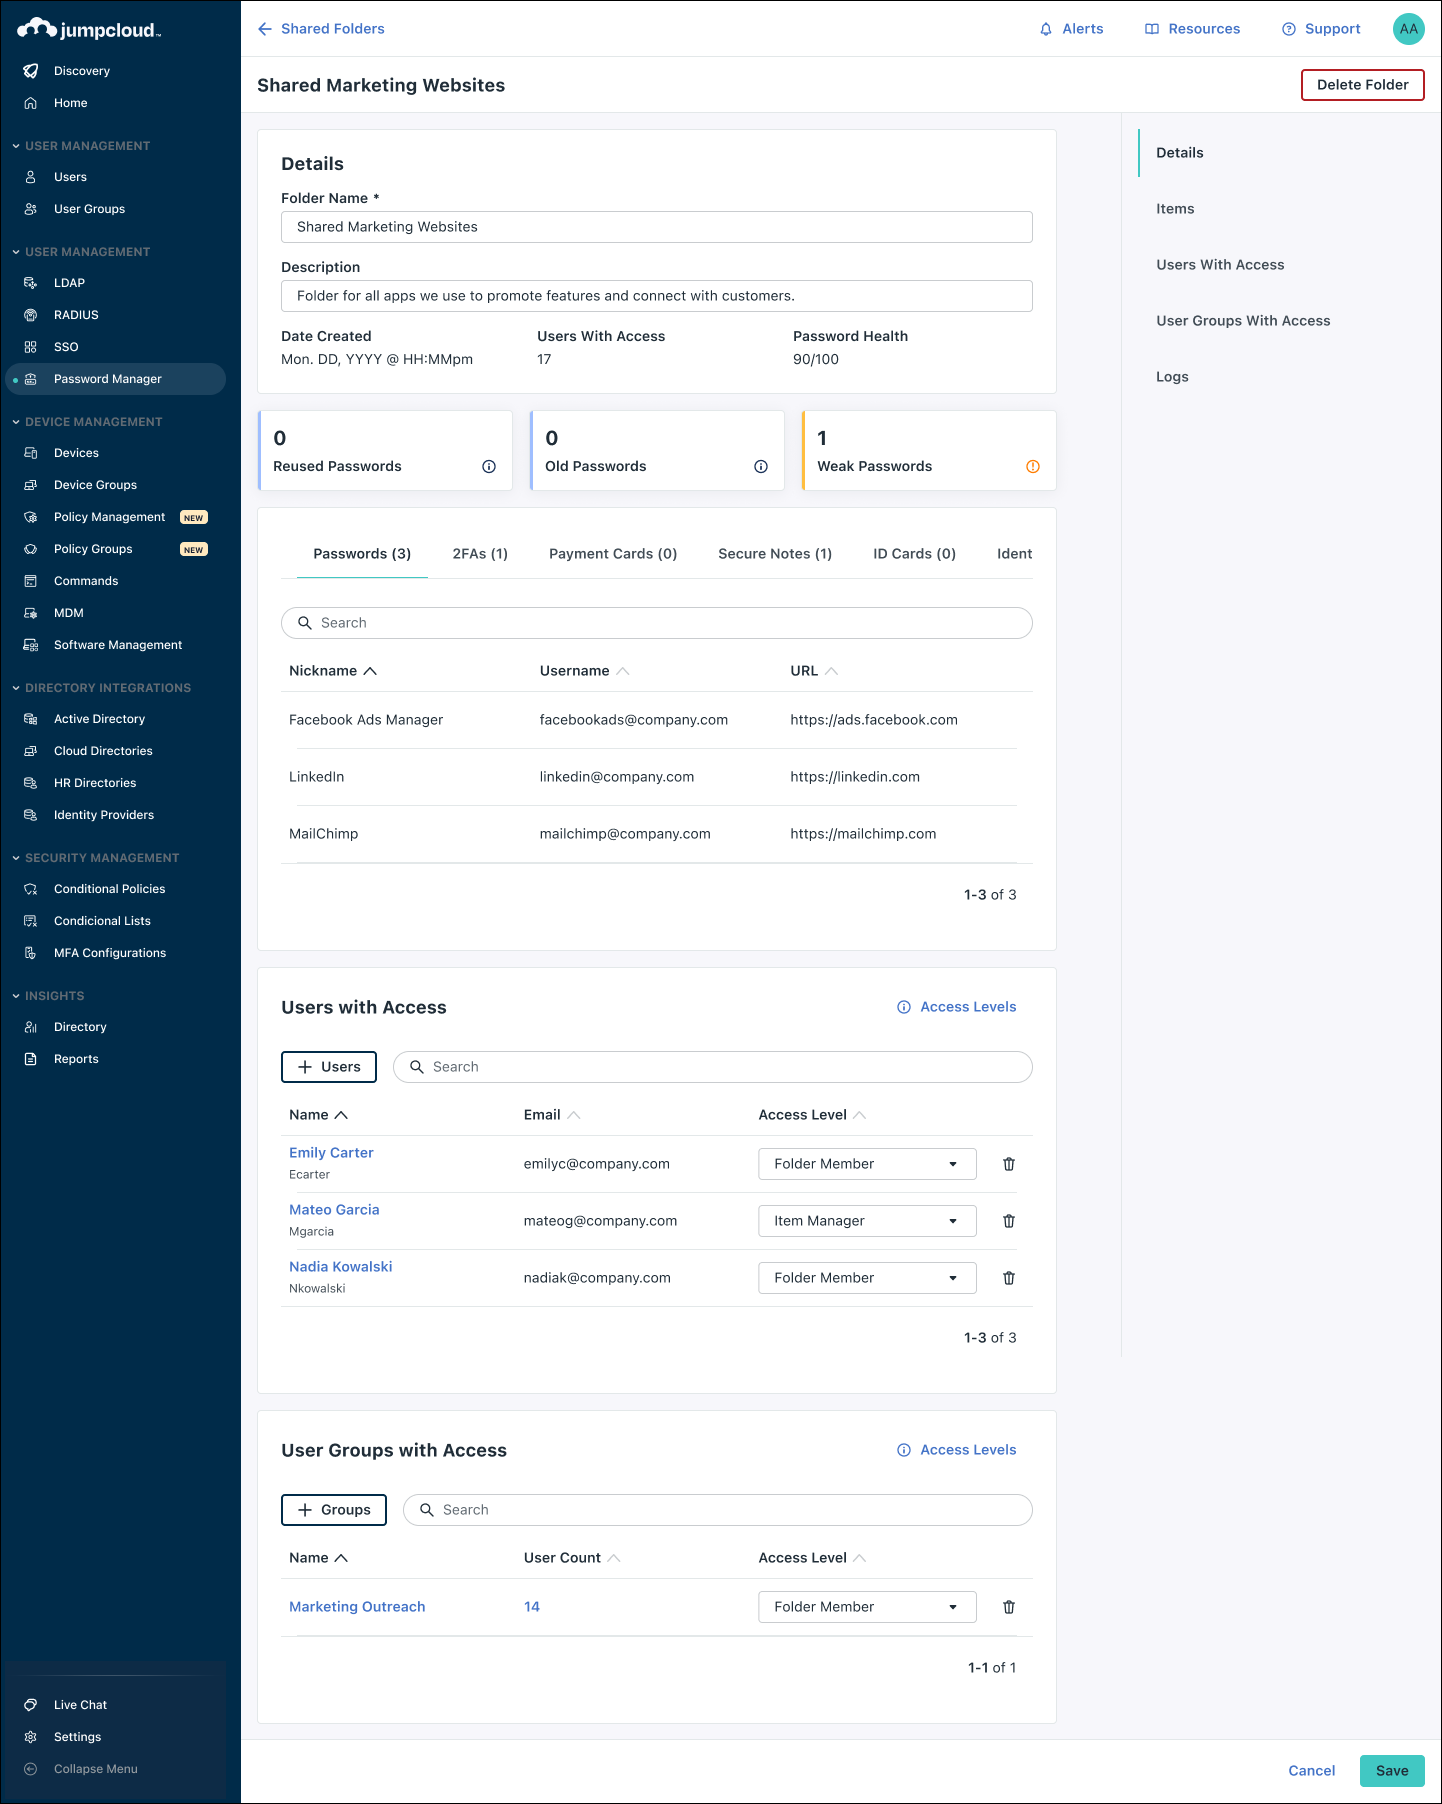
Task: Open Emily Carter's Folder Member dropdown
Action: (x=866, y=1164)
